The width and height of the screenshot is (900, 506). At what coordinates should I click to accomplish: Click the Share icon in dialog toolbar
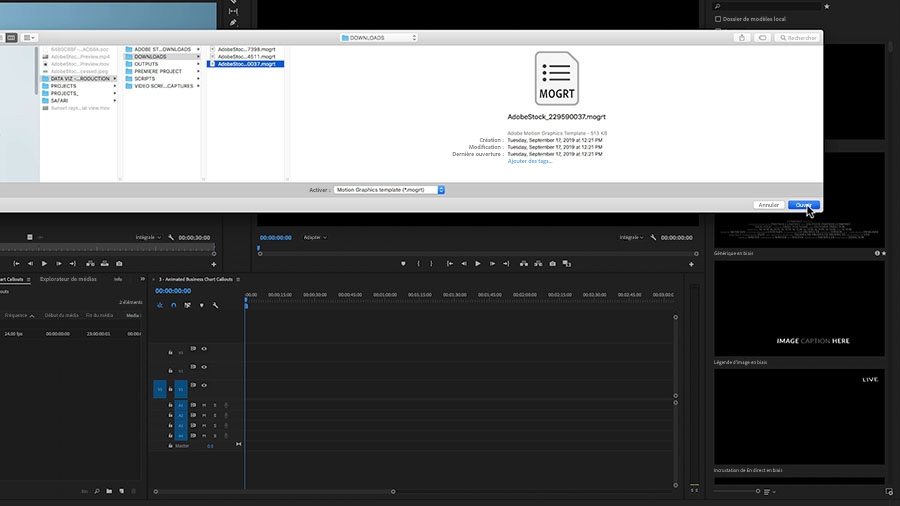click(742, 38)
